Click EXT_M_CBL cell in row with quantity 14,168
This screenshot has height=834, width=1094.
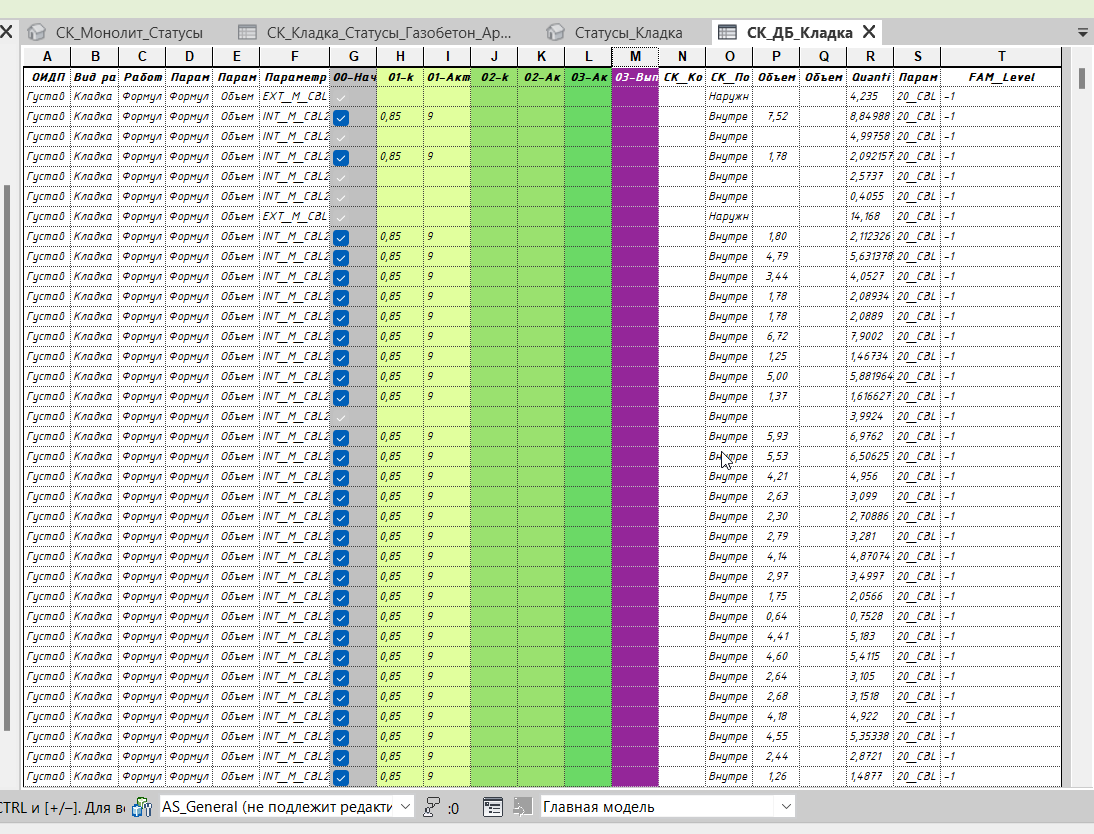(x=294, y=216)
